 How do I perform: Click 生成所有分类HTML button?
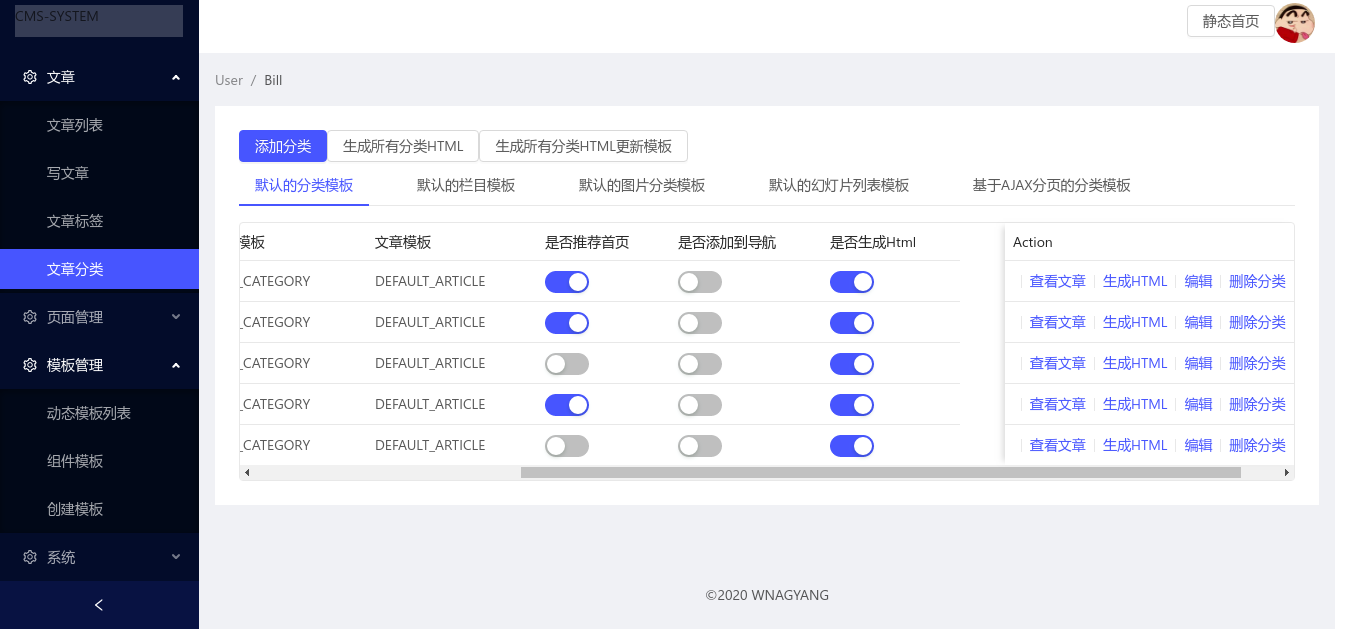[x=404, y=146]
